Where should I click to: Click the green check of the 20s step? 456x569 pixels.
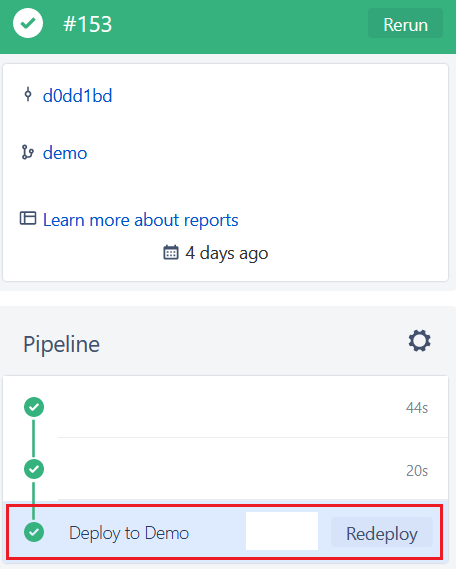(34, 469)
